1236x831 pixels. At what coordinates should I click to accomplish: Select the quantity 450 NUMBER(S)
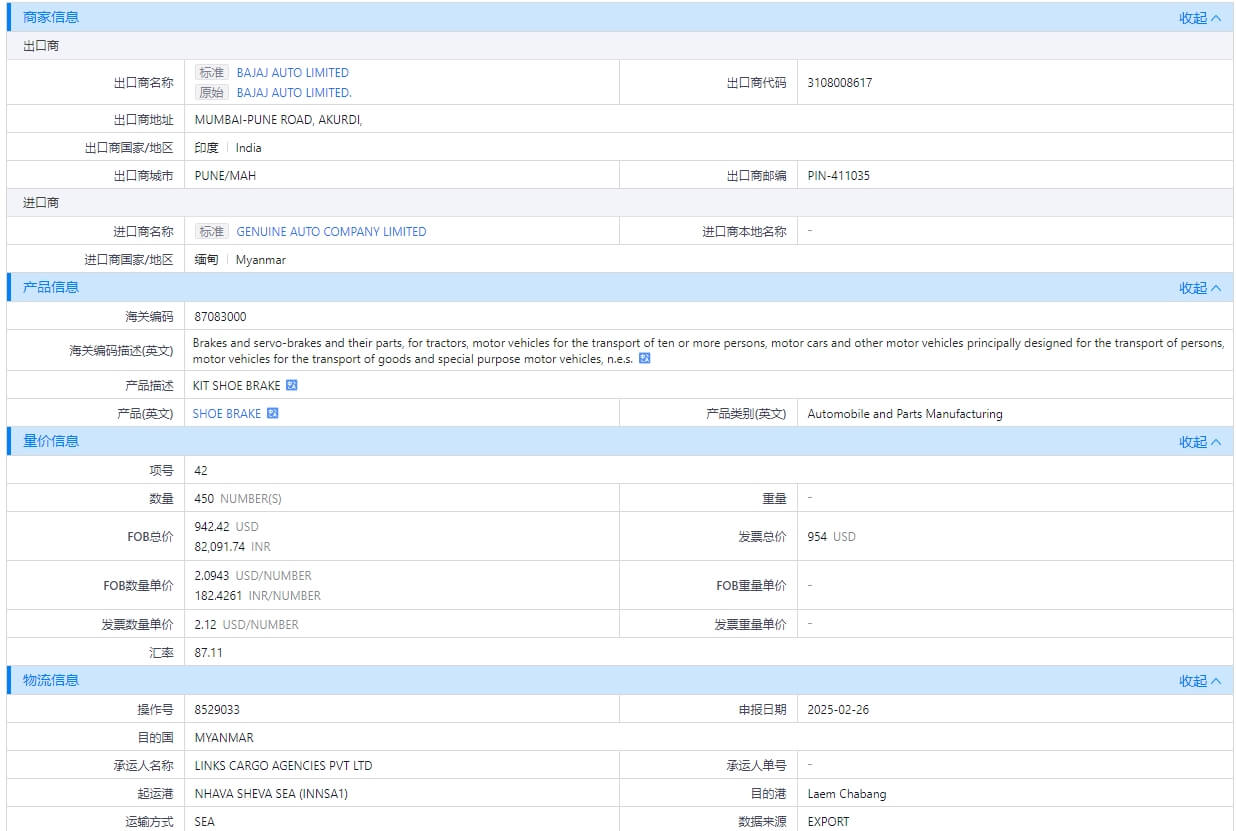tap(238, 499)
